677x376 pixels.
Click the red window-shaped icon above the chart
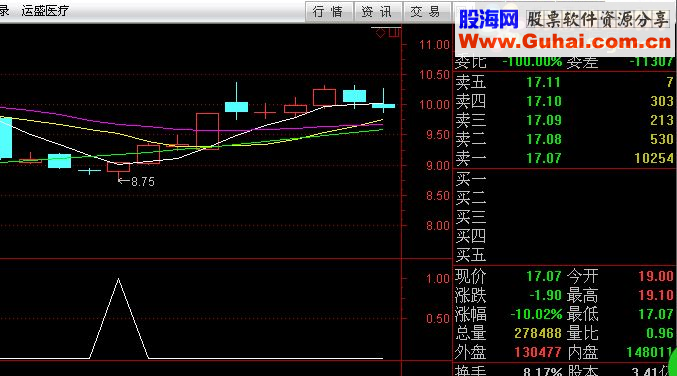point(395,32)
